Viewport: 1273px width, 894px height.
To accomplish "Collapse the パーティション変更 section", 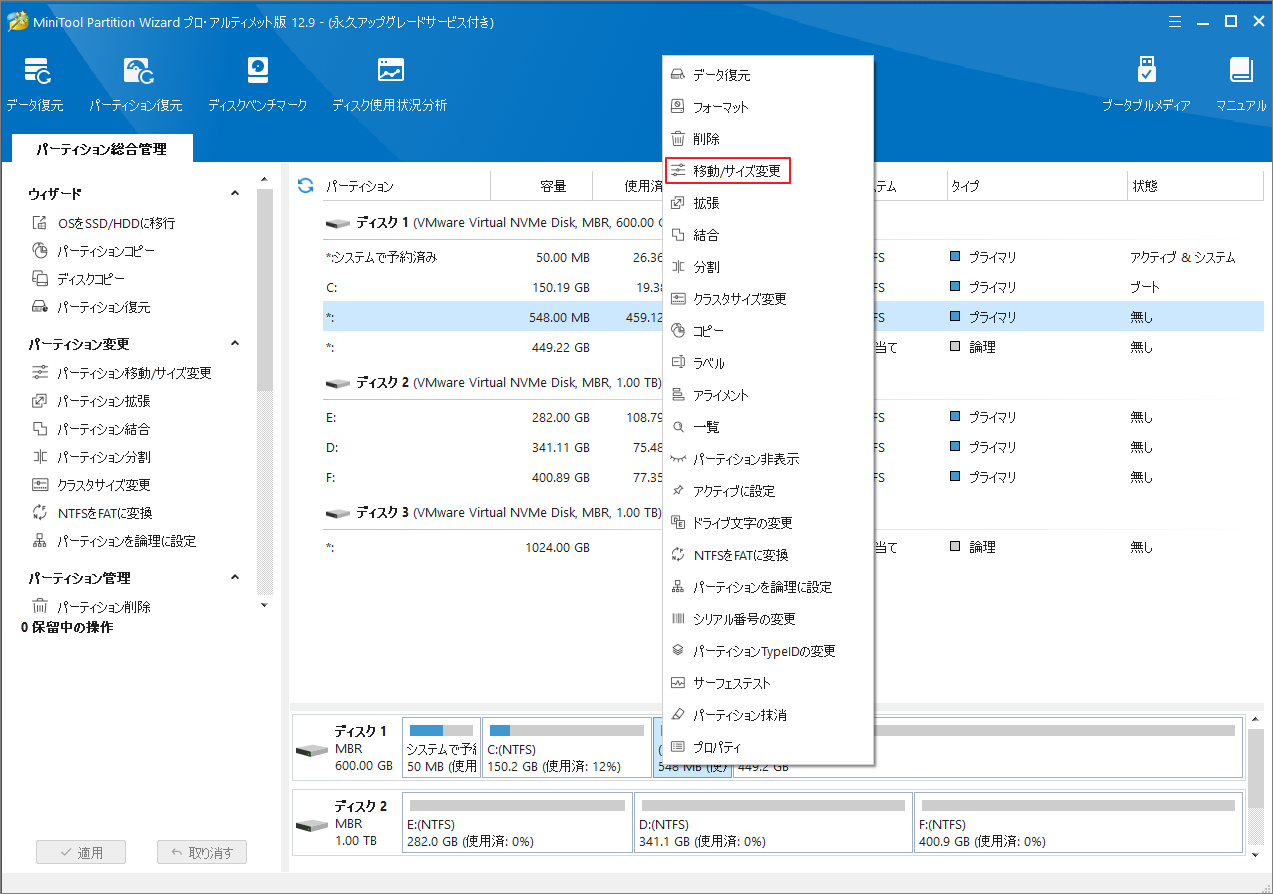I will 235,343.
